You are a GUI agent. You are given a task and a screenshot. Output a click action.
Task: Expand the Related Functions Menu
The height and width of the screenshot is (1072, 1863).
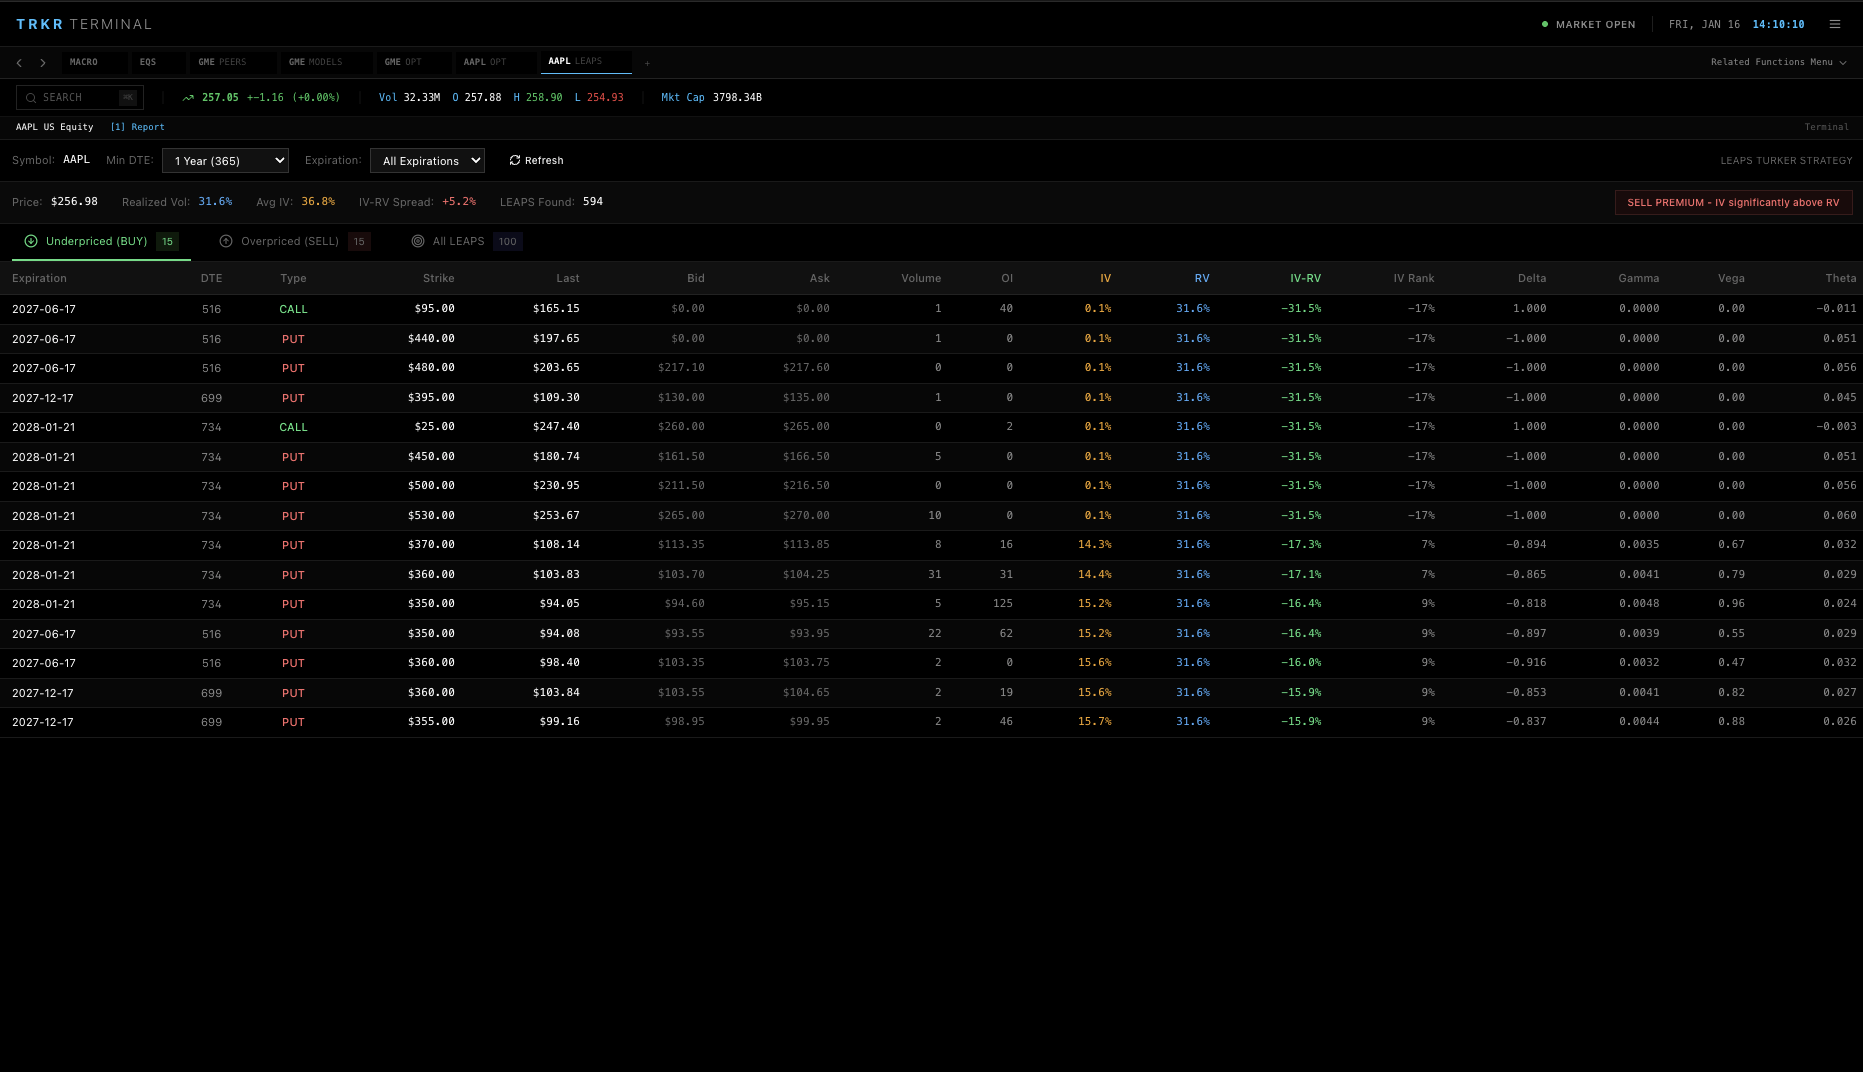pyautogui.click(x=1778, y=62)
